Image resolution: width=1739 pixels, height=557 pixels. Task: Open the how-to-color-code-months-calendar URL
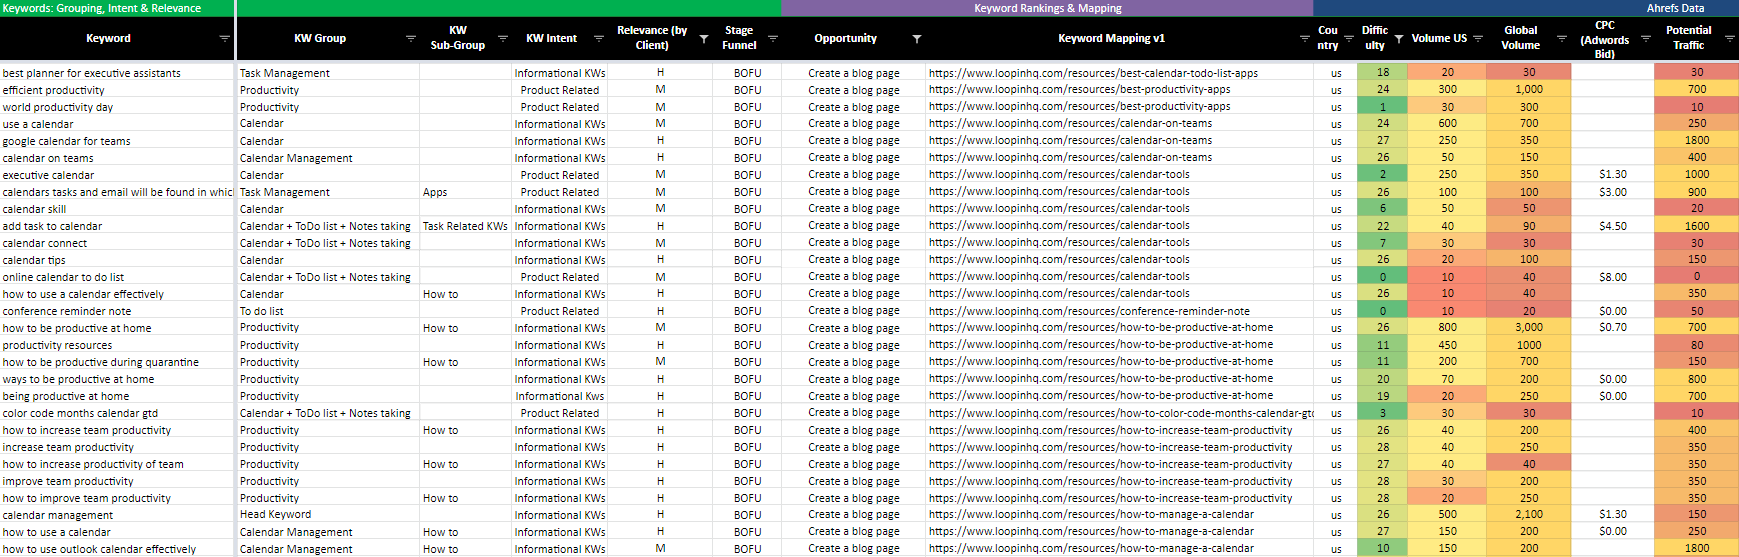coord(1120,413)
